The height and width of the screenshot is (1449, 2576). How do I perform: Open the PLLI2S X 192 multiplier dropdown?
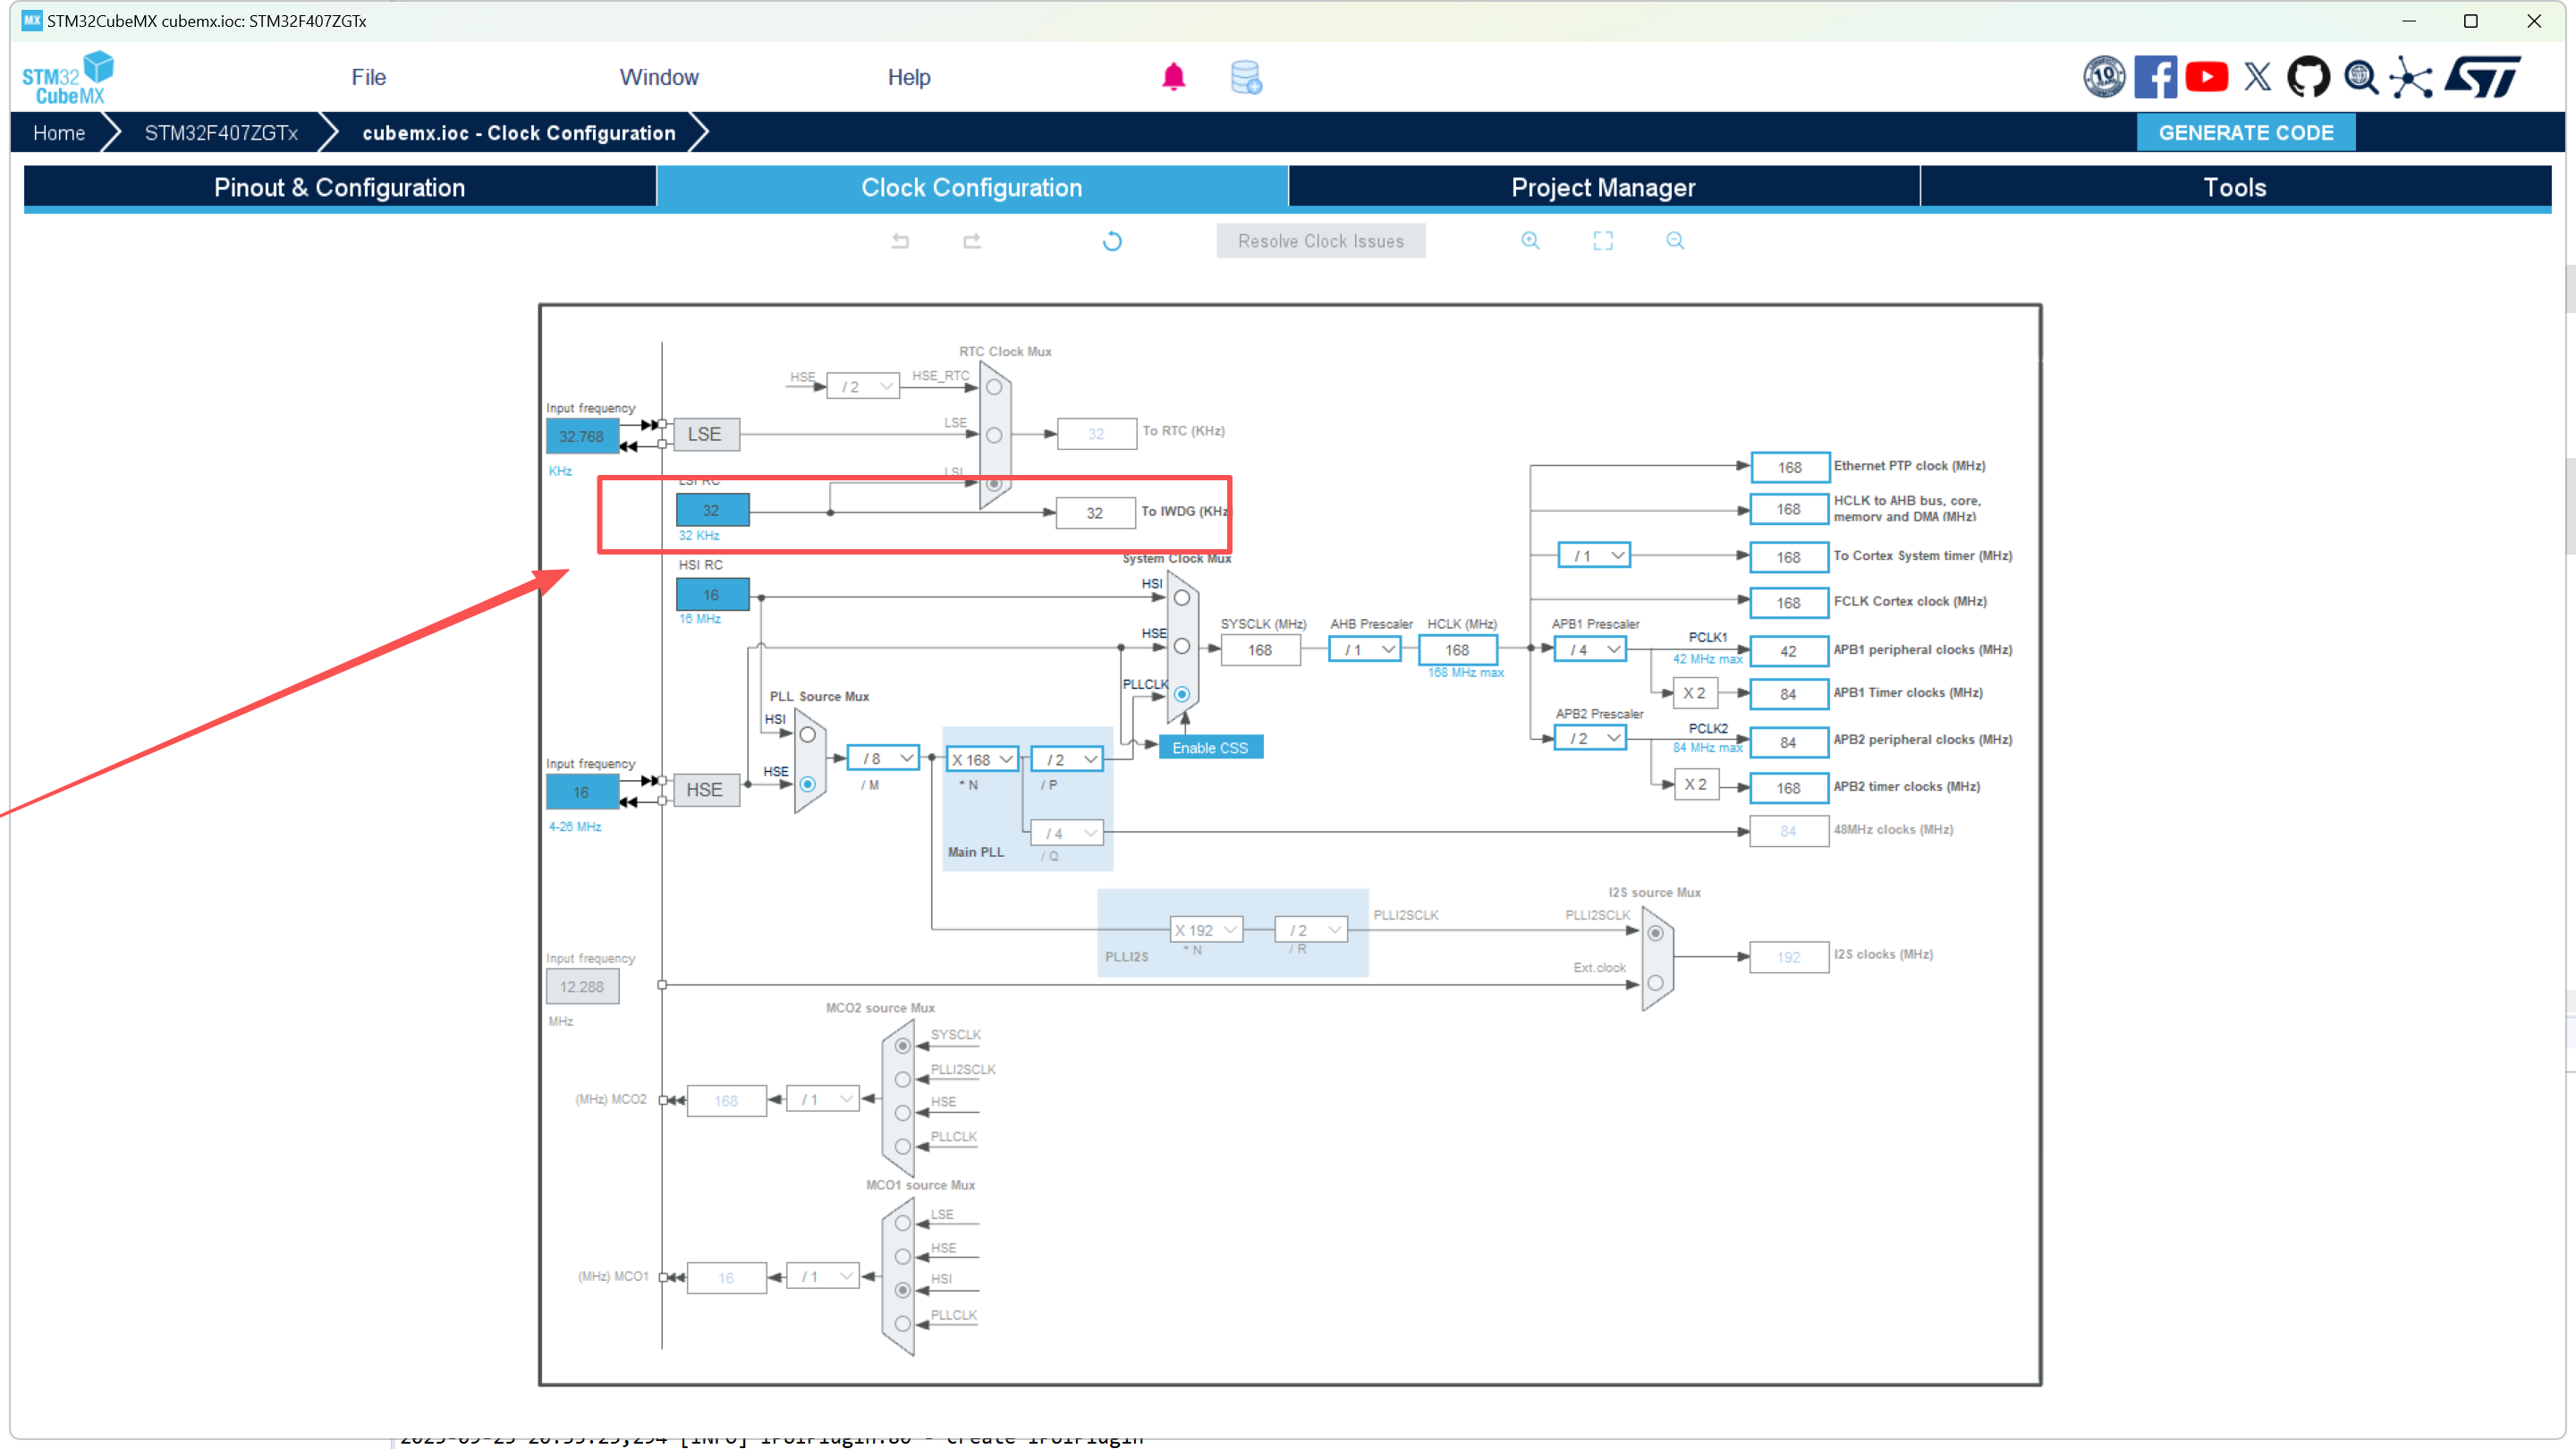(x=1206, y=930)
